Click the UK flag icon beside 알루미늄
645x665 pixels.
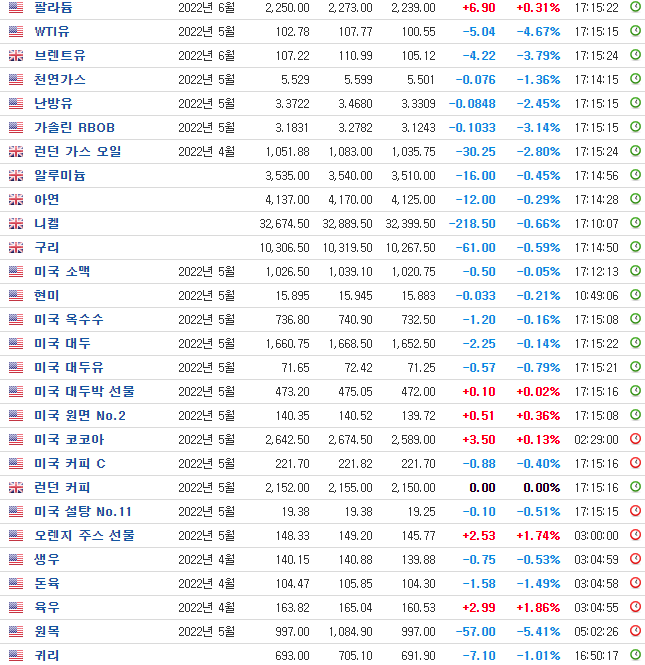pos(16,175)
